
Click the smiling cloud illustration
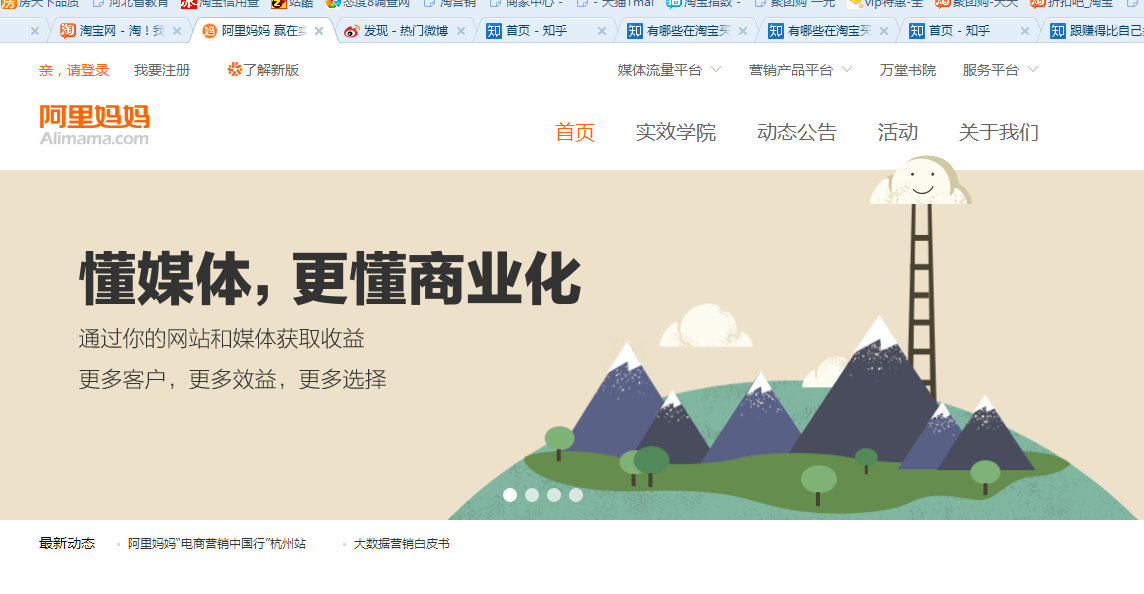click(921, 180)
